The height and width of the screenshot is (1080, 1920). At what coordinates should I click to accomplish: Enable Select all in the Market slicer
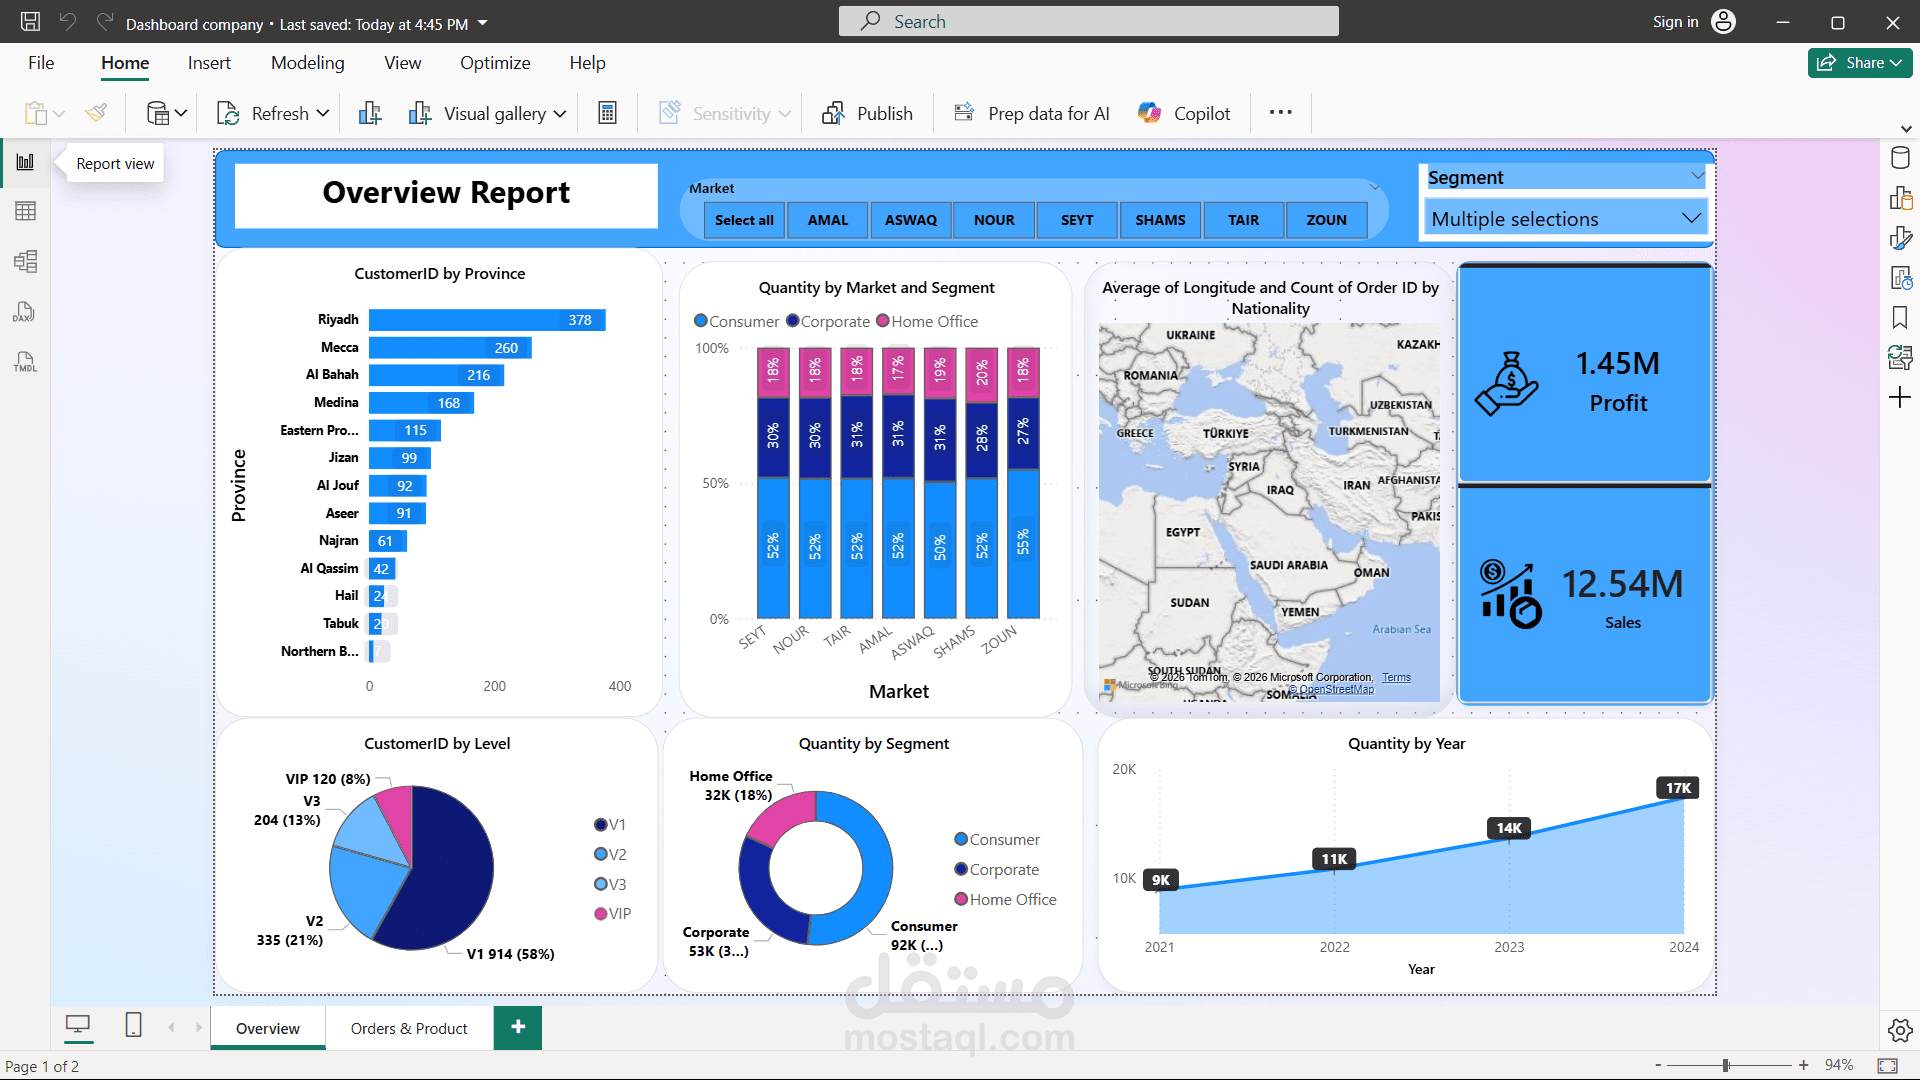coord(744,220)
